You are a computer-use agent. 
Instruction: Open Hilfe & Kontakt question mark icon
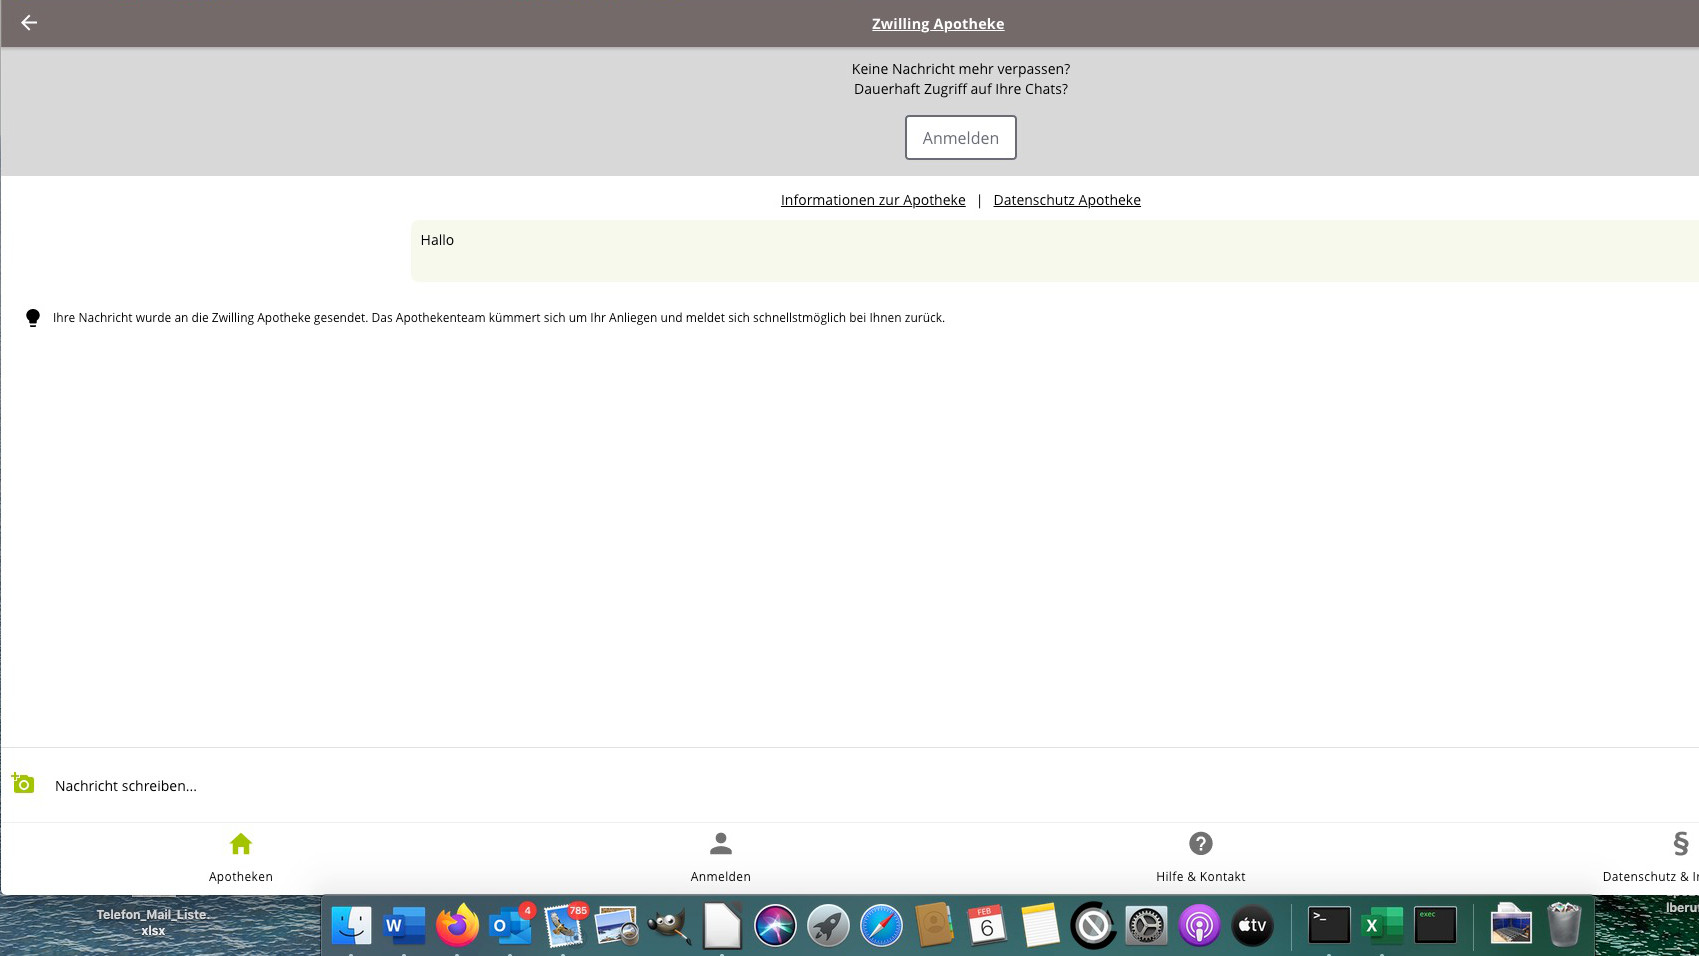[x=1200, y=844]
